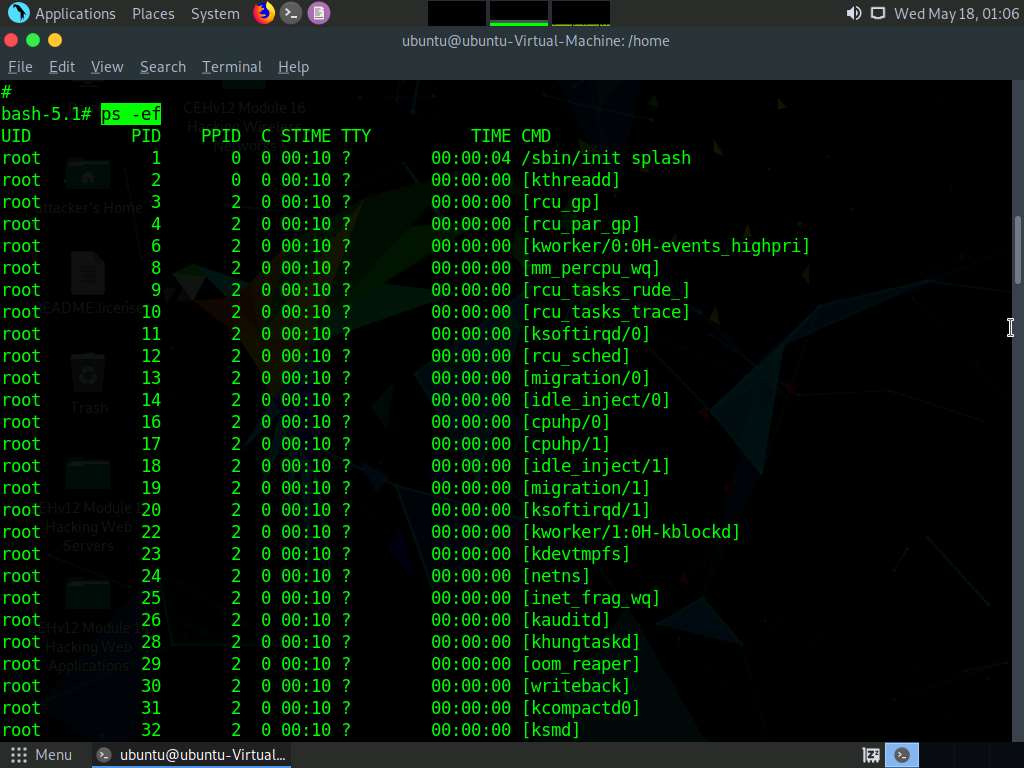Image resolution: width=1024 pixels, height=768 pixels.
Task: Open the clock showing Wed May 18
Action: (956, 14)
